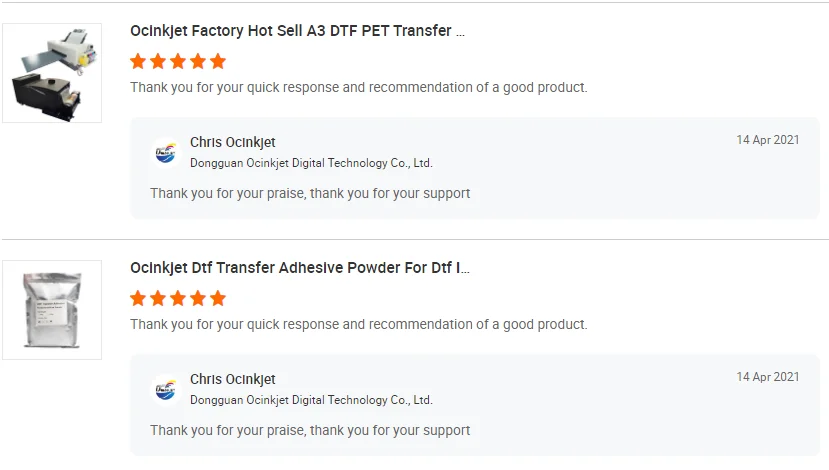Open the Dongguan Ocinkjet Digital Technology link in the first reply

point(311,162)
